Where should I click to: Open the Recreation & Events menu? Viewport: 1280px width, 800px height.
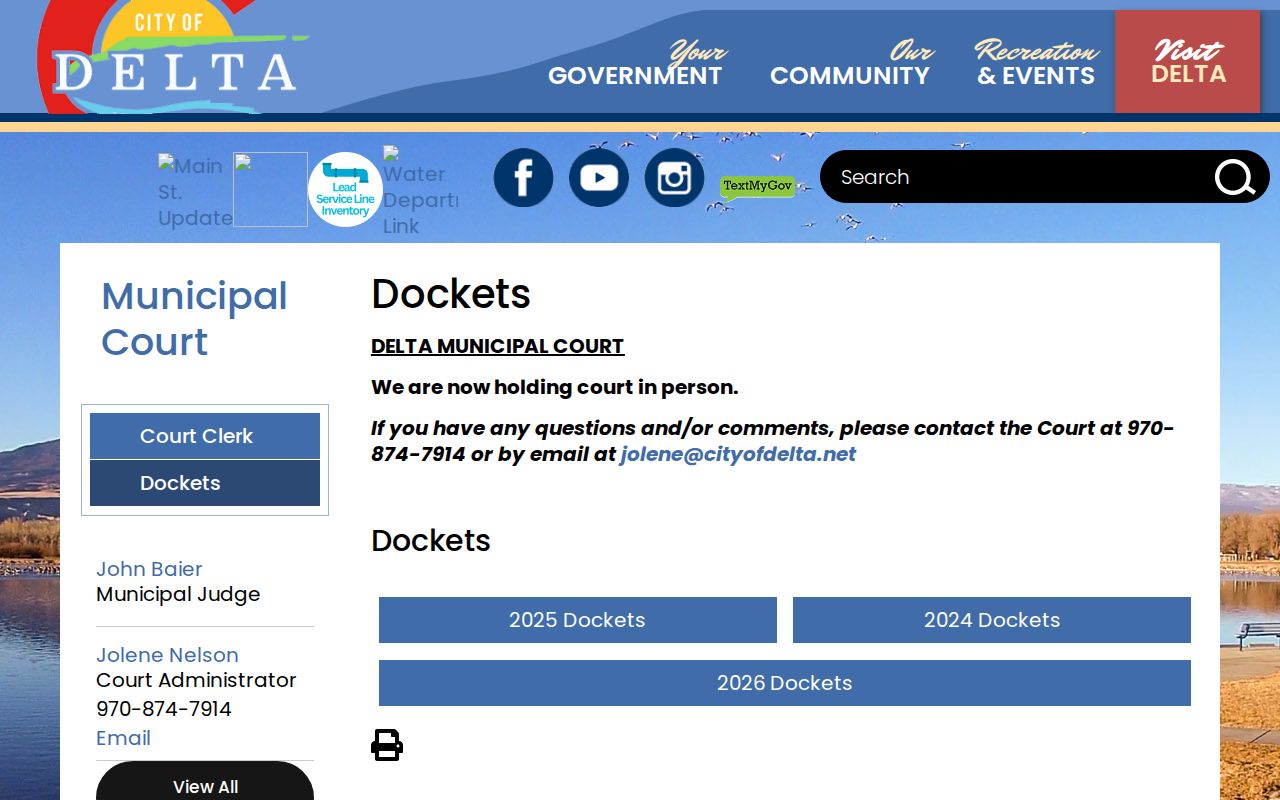[x=1036, y=64]
